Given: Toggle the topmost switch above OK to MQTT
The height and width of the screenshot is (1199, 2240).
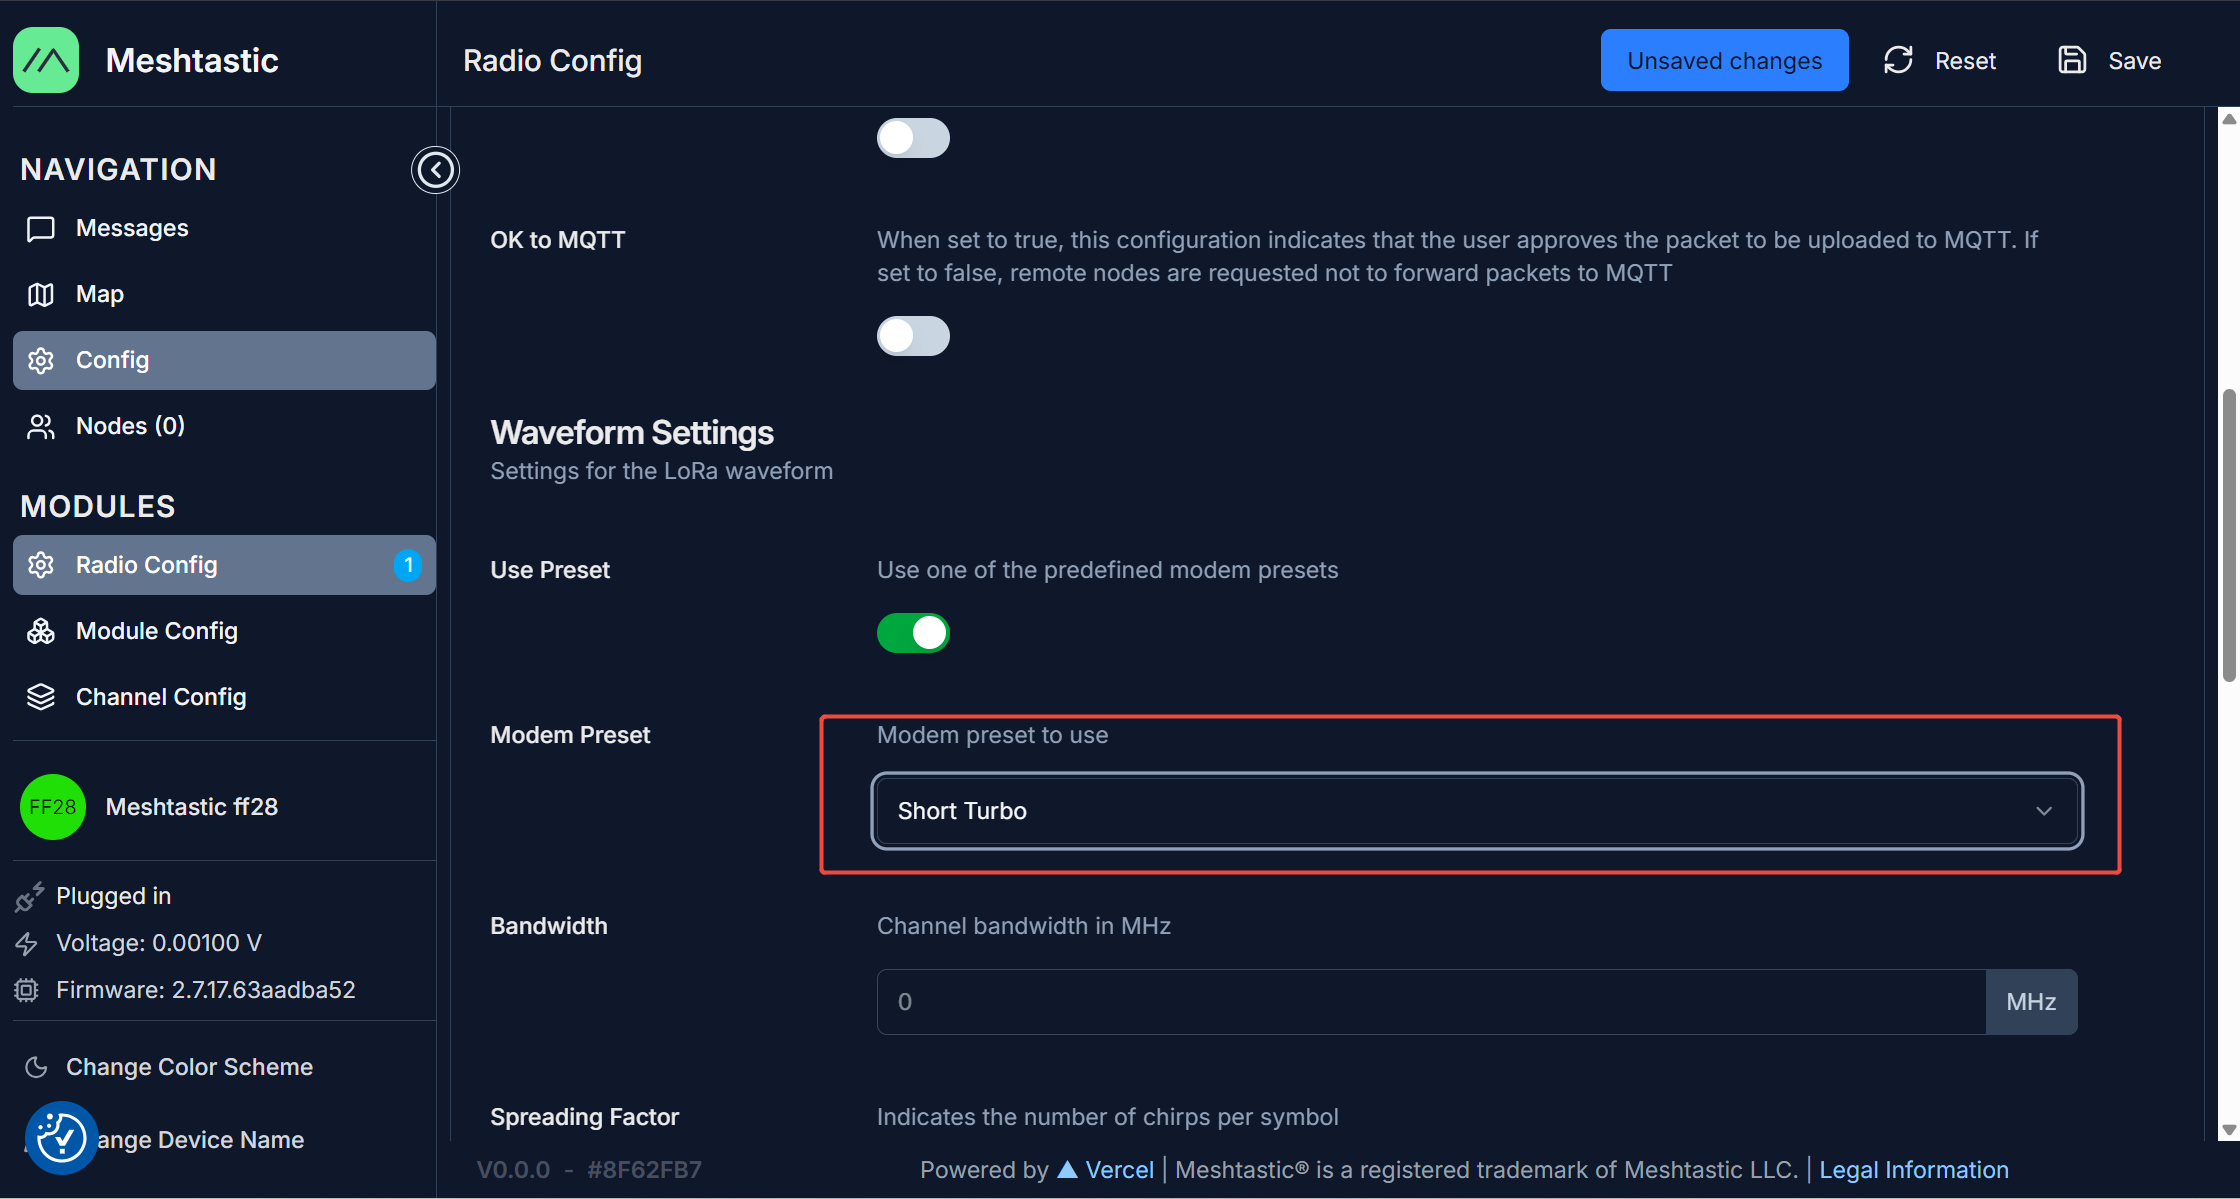Looking at the screenshot, I should point(912,138).
